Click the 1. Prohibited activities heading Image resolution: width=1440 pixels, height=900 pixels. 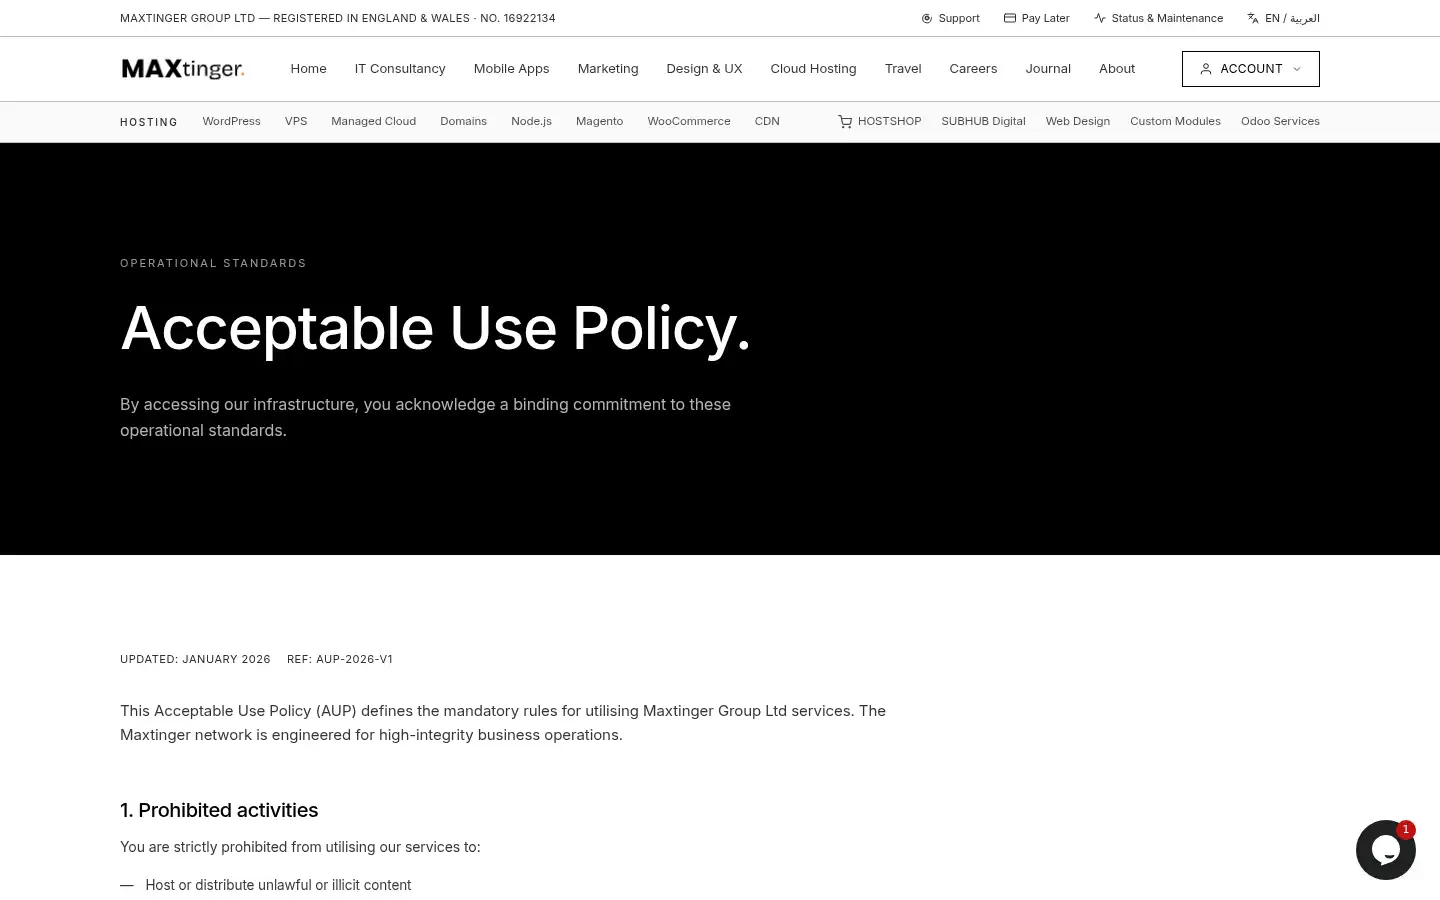pyautogui.click(x=219, y=810)
